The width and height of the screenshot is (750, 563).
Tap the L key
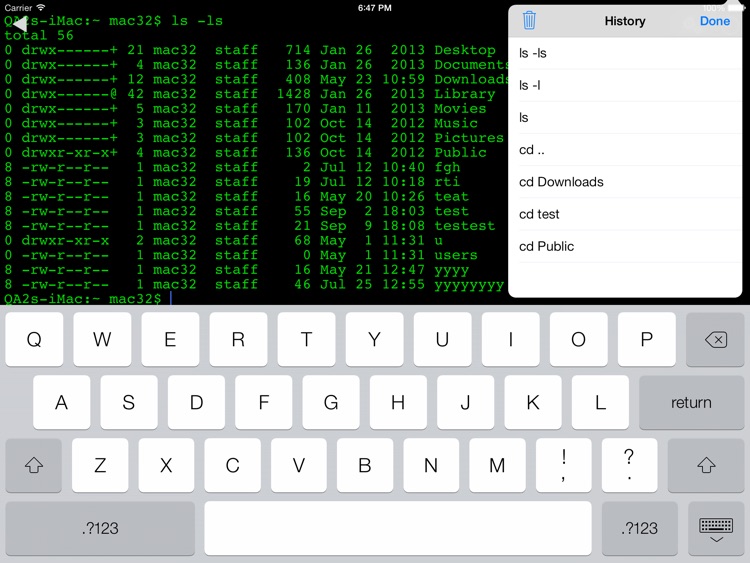click(x=600, y=402)
